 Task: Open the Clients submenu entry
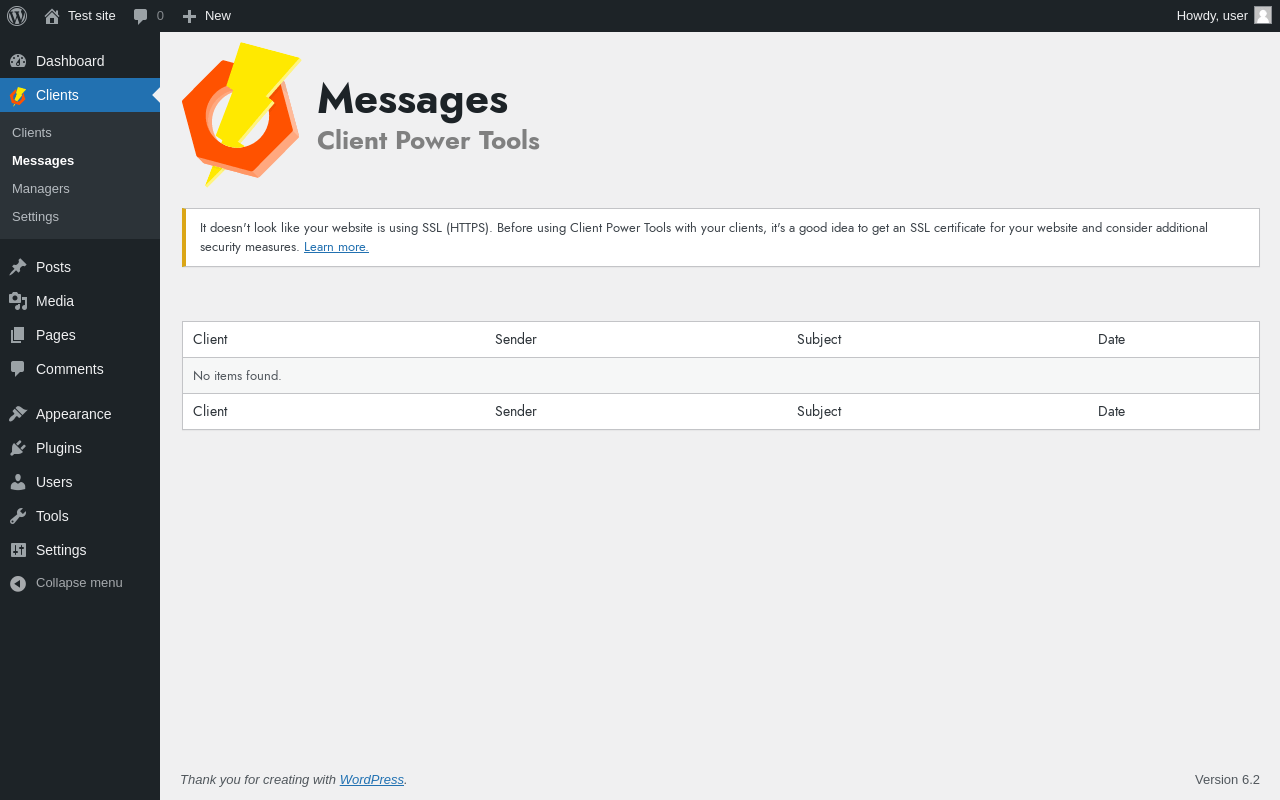32,132
